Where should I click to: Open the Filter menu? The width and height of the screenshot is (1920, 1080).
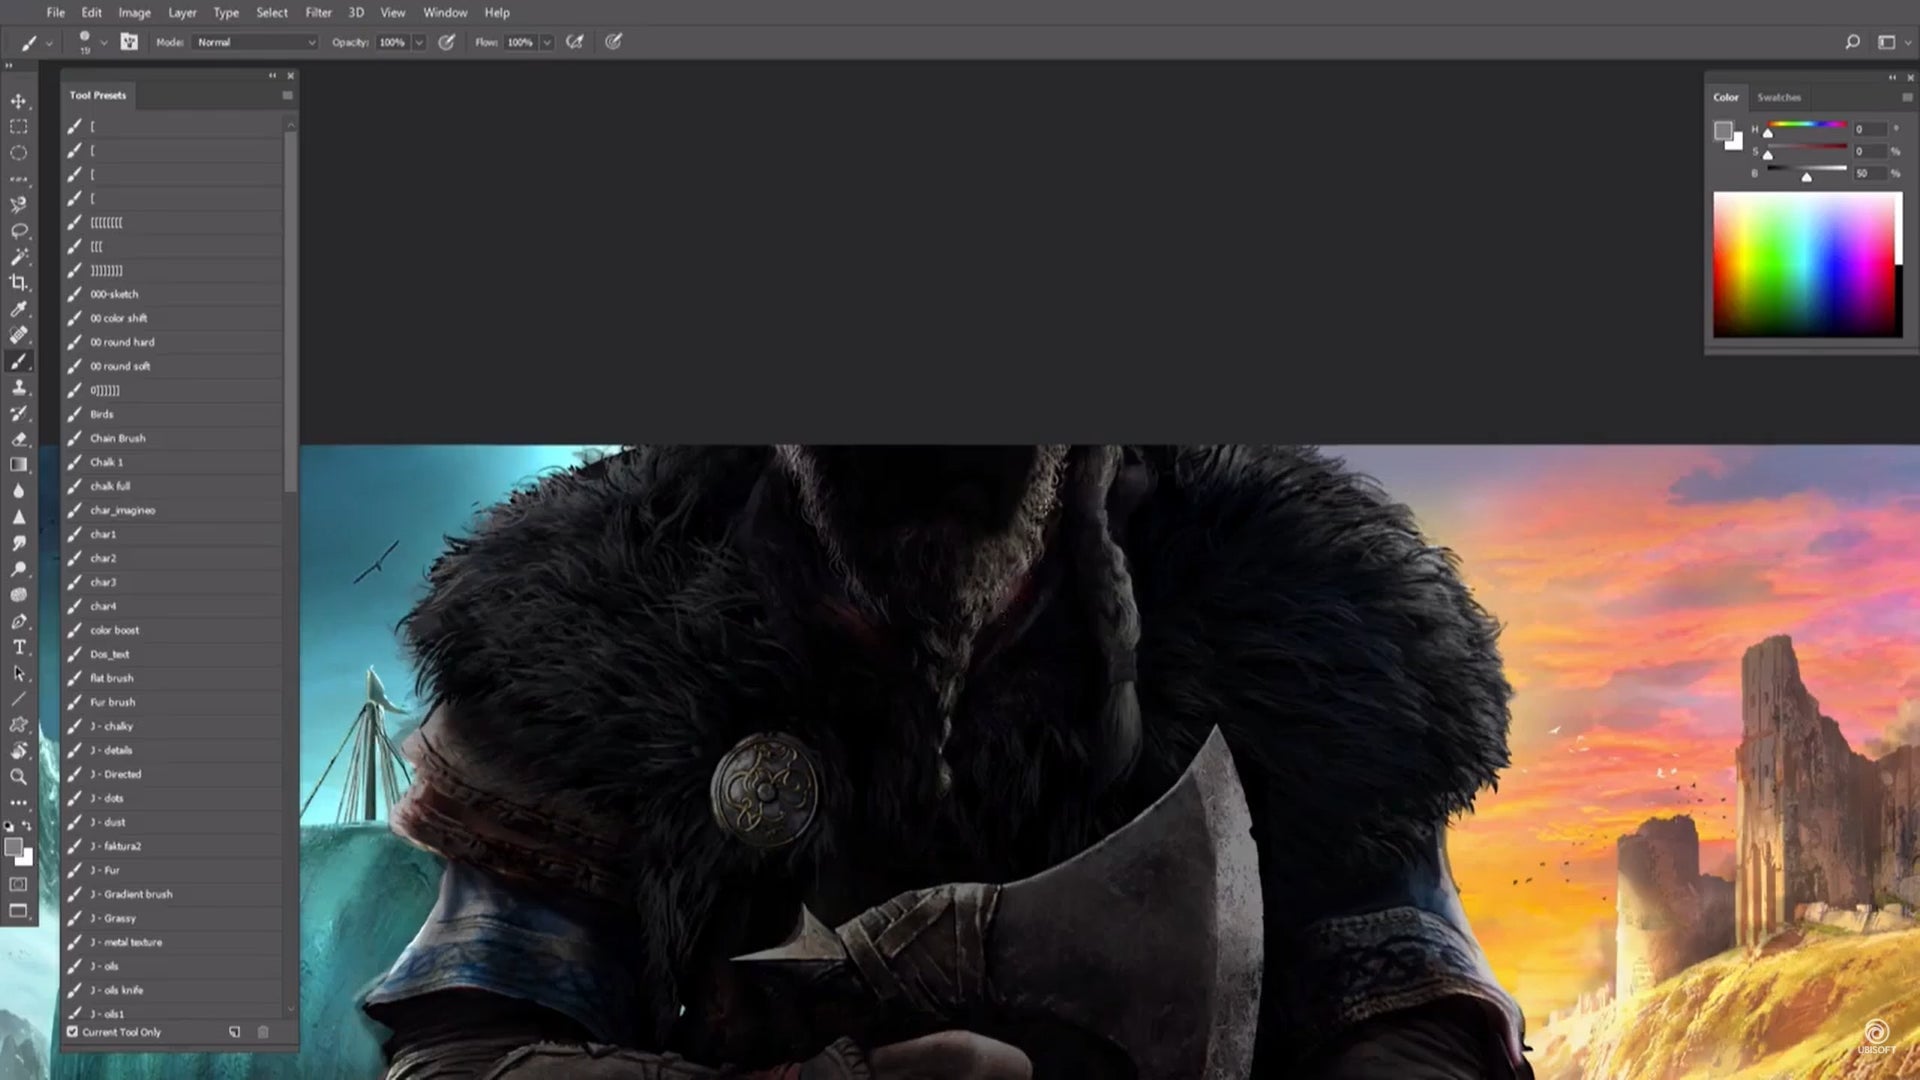(x=318, y=12)
